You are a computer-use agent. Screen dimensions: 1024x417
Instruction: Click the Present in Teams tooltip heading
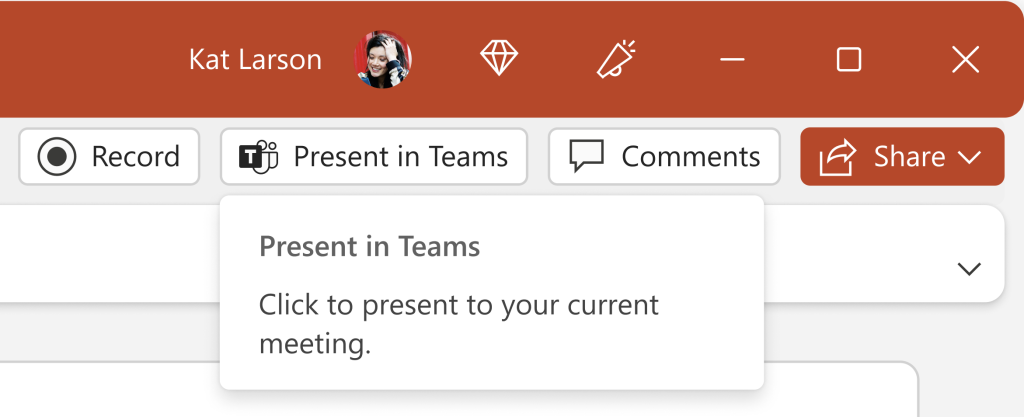coord(369,246)
